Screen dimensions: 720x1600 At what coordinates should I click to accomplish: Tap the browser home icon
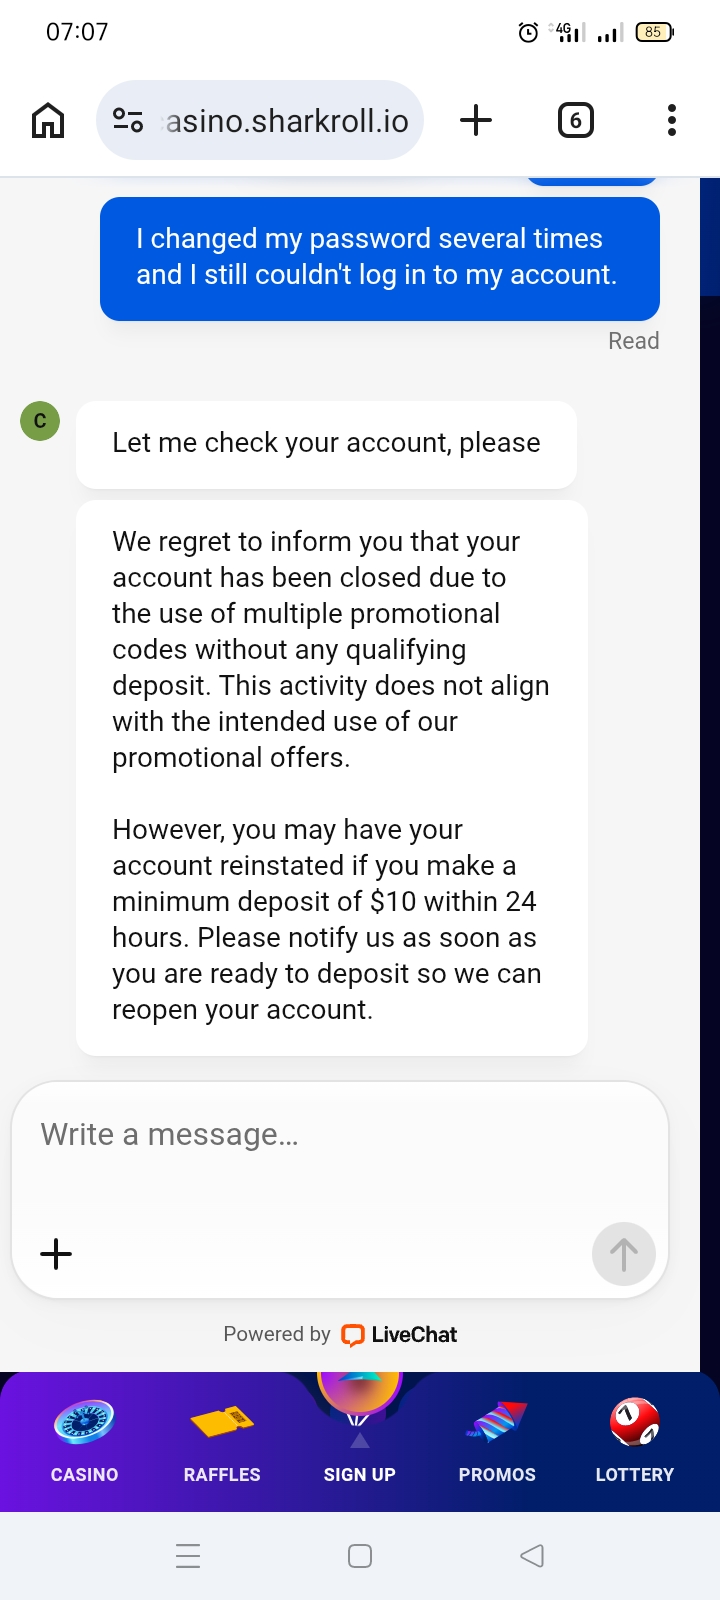[48, 121]
